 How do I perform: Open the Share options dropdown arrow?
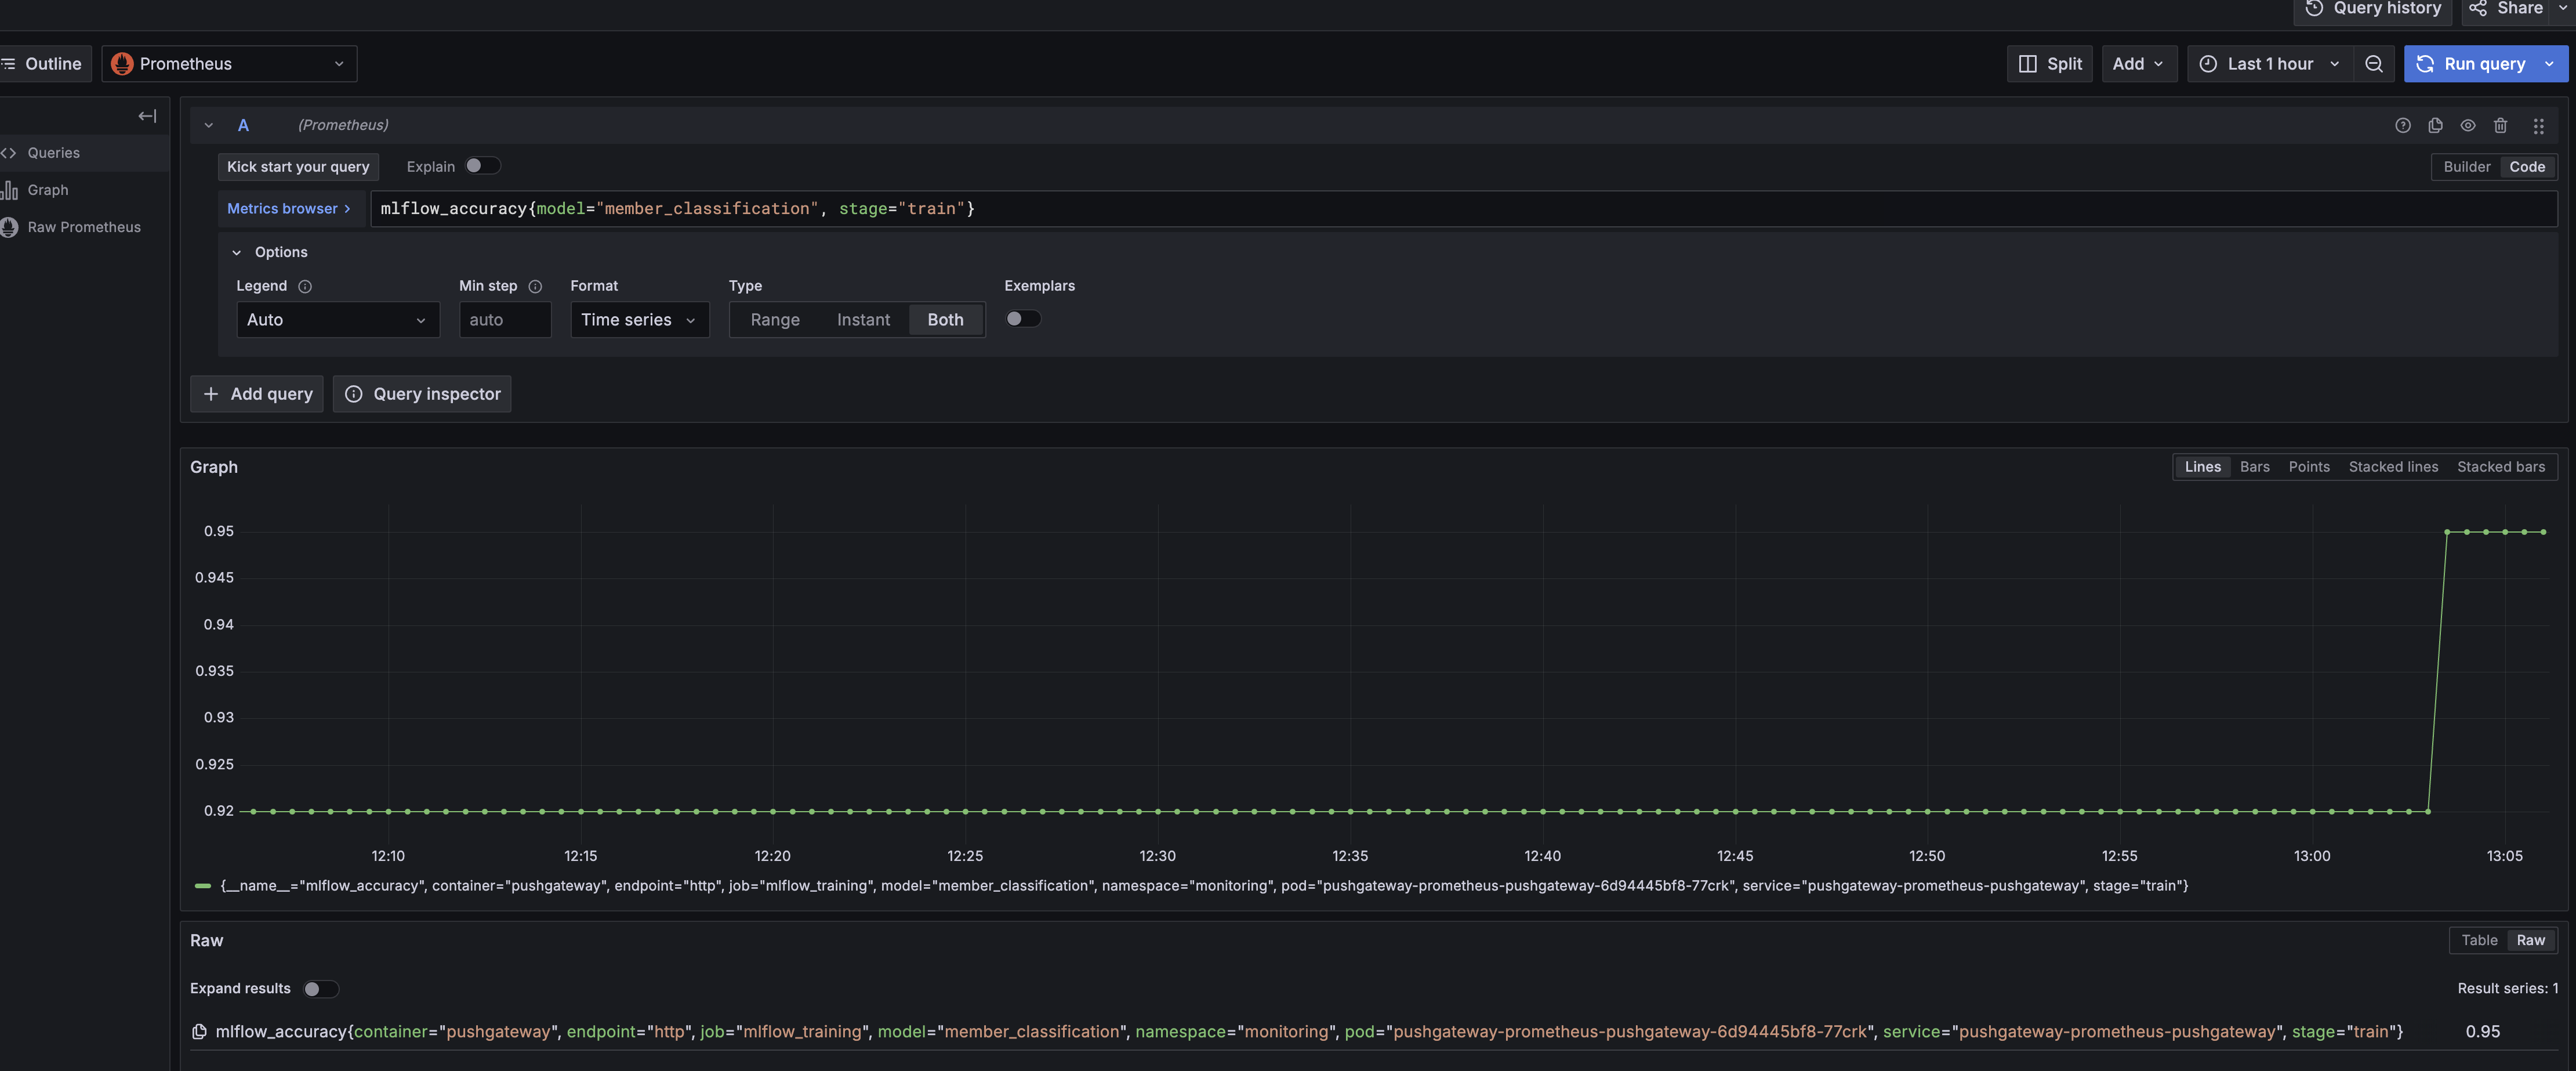click(2563, 8)
